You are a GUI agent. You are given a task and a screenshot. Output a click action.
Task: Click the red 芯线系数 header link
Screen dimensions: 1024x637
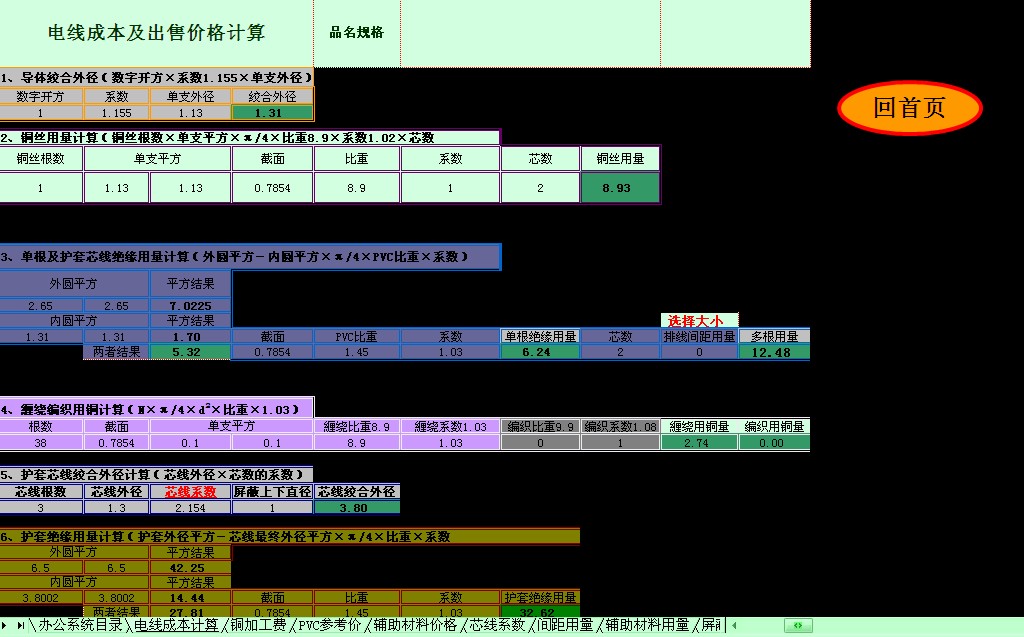(x=190, y=492)
